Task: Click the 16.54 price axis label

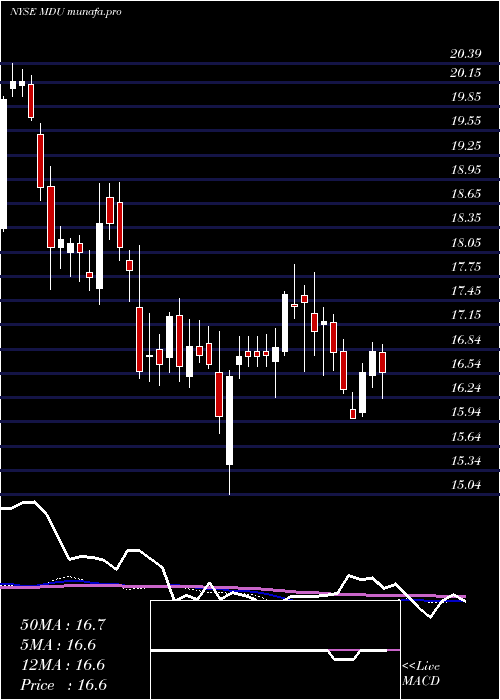Action: [x=466, y=364]
